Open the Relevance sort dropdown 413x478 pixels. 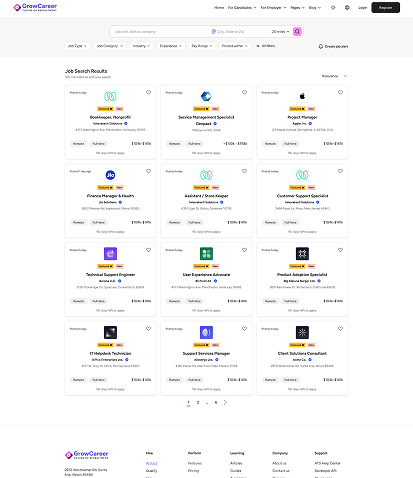pyautogui.click(x=334, y=76)
